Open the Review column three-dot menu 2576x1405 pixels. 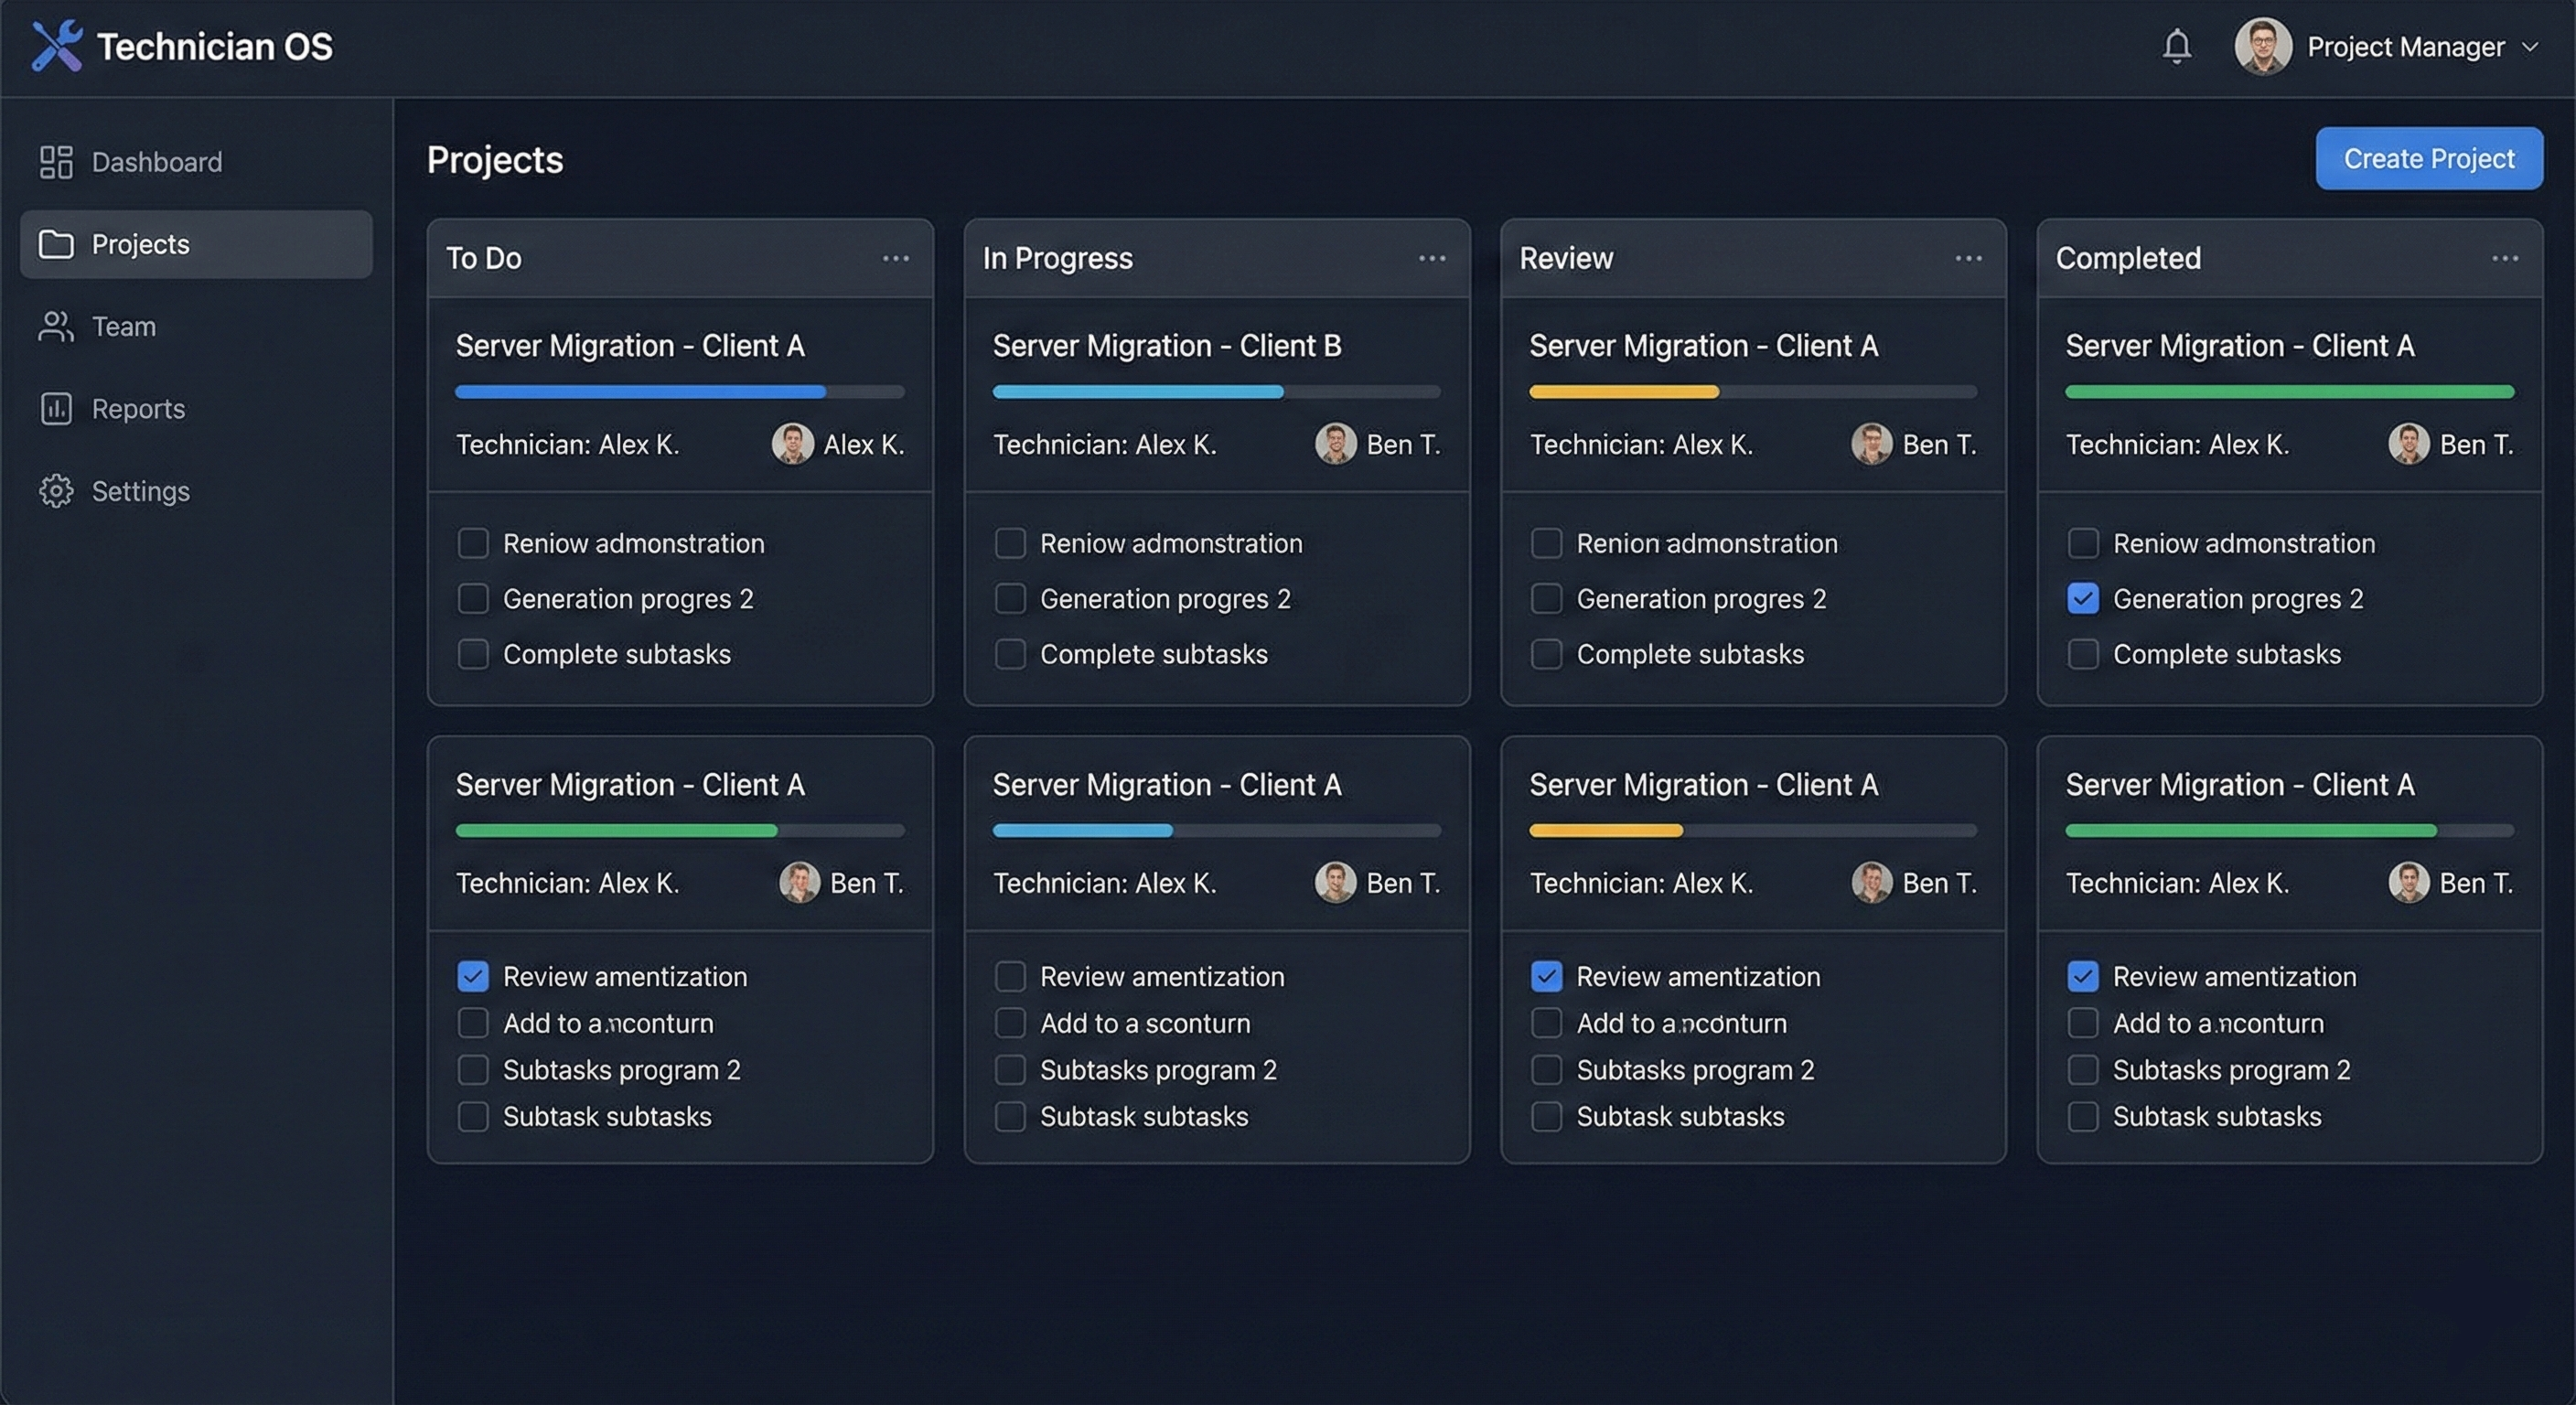click(x=1968, y=258)
